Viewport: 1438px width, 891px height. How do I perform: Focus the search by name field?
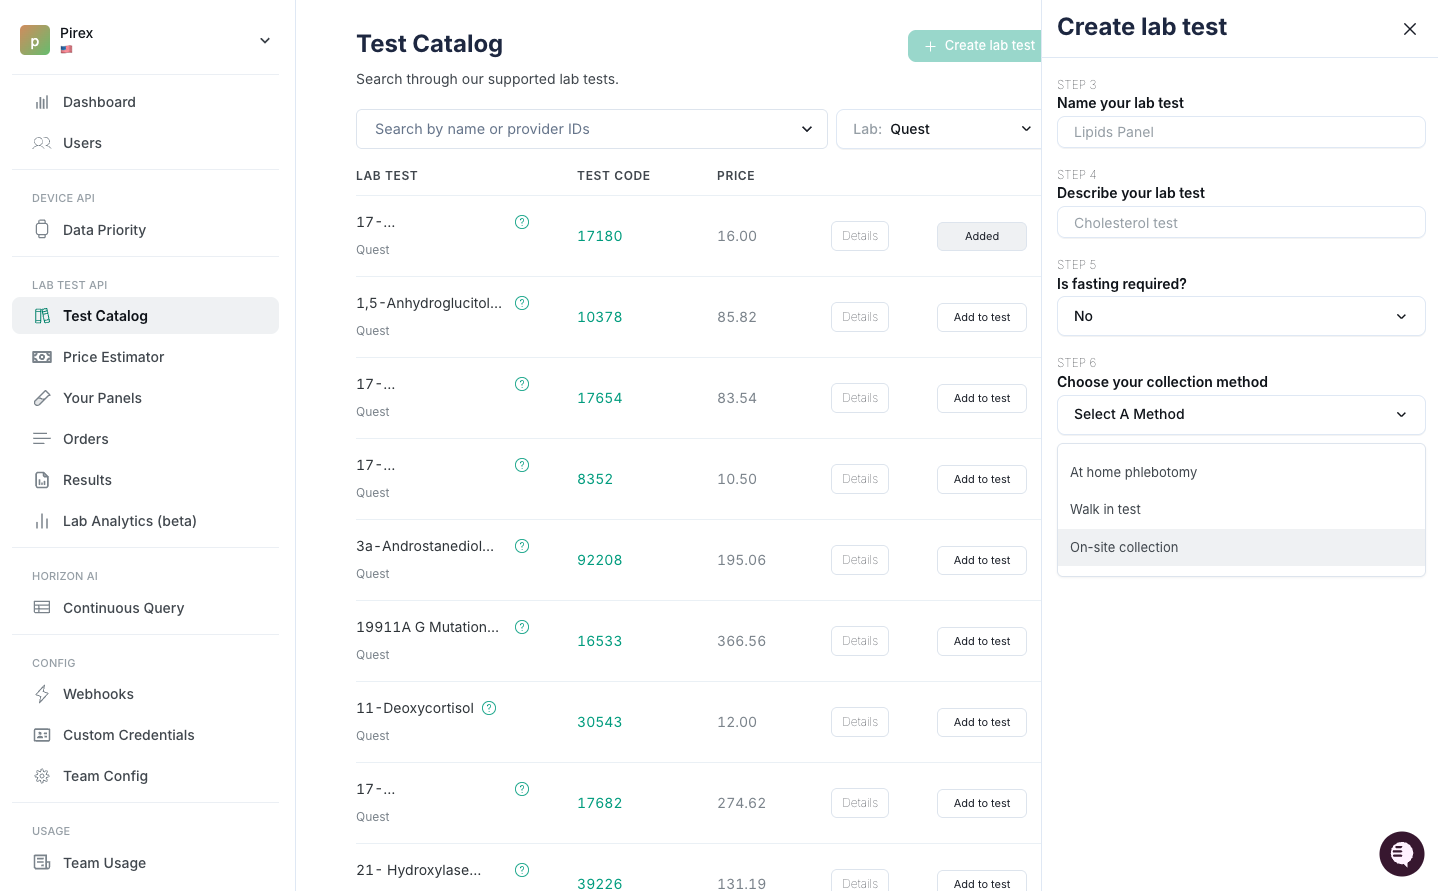pos(580,129)
